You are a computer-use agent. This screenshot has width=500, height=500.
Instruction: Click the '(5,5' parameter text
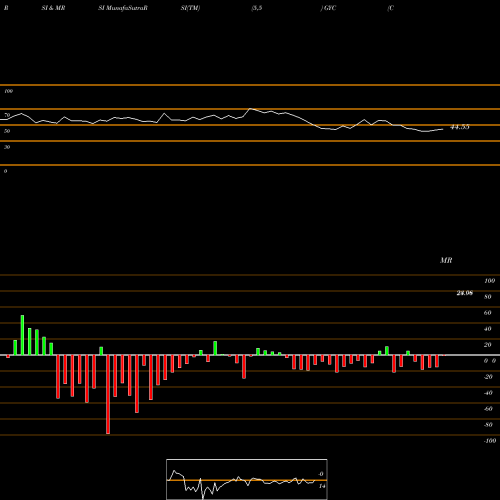tap(257, 8)
